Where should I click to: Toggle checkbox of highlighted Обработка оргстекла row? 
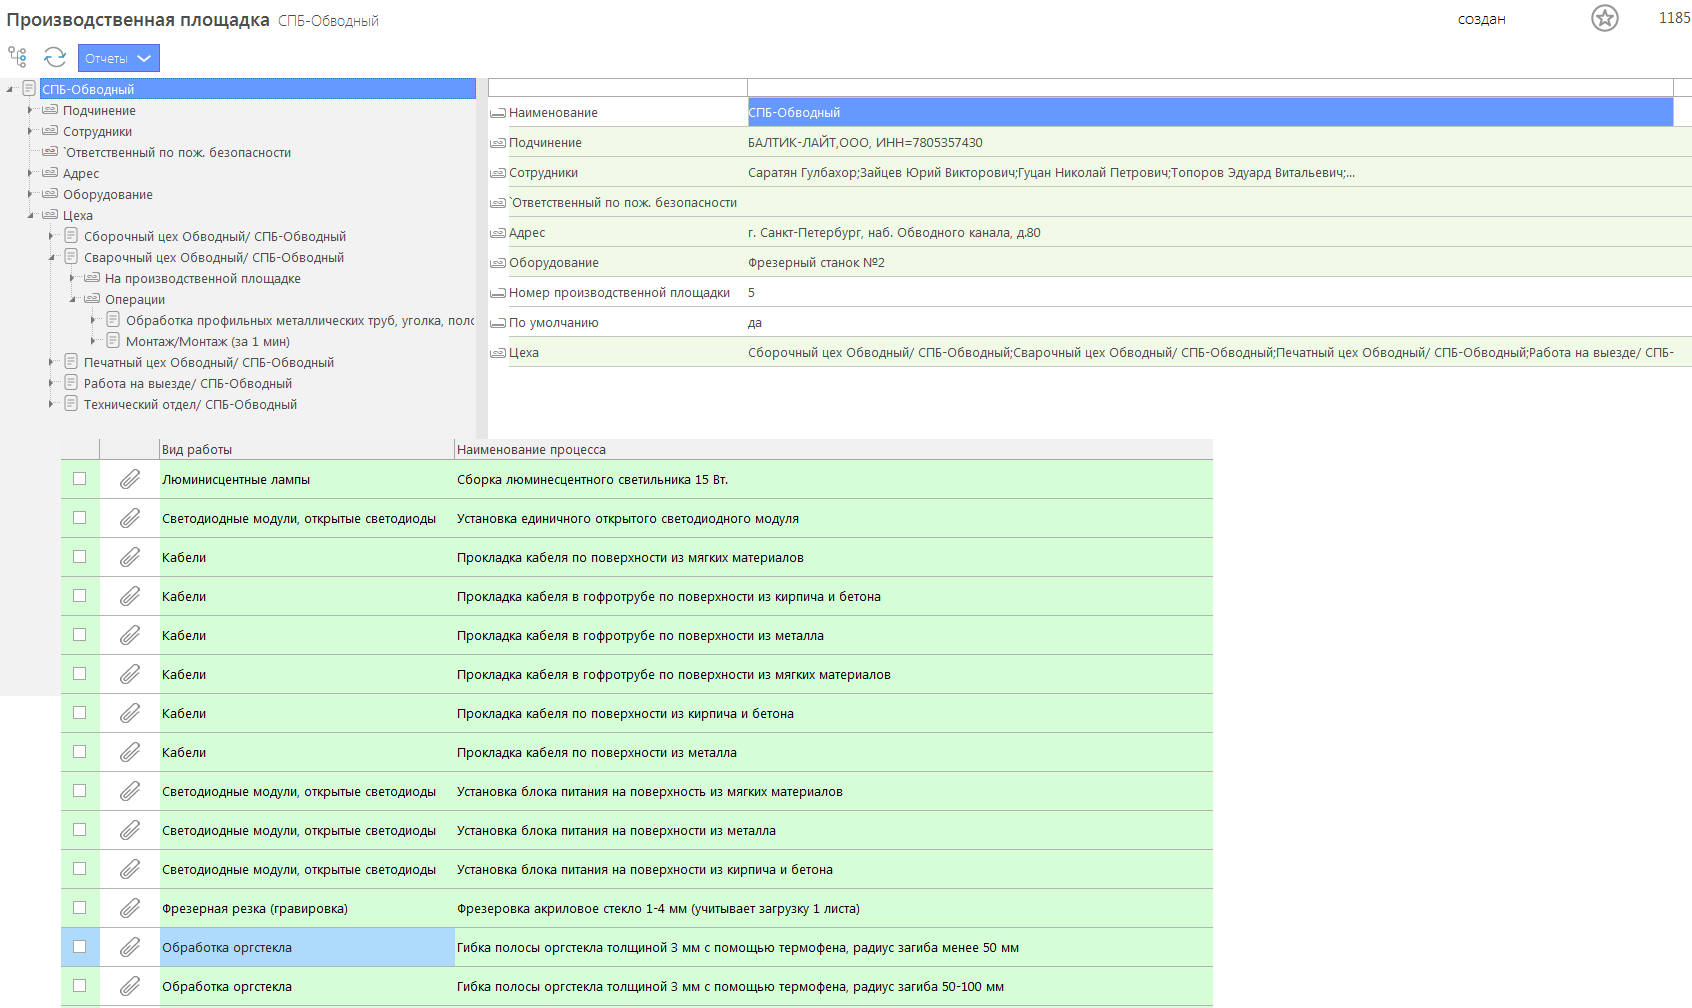tap(80, 947)
